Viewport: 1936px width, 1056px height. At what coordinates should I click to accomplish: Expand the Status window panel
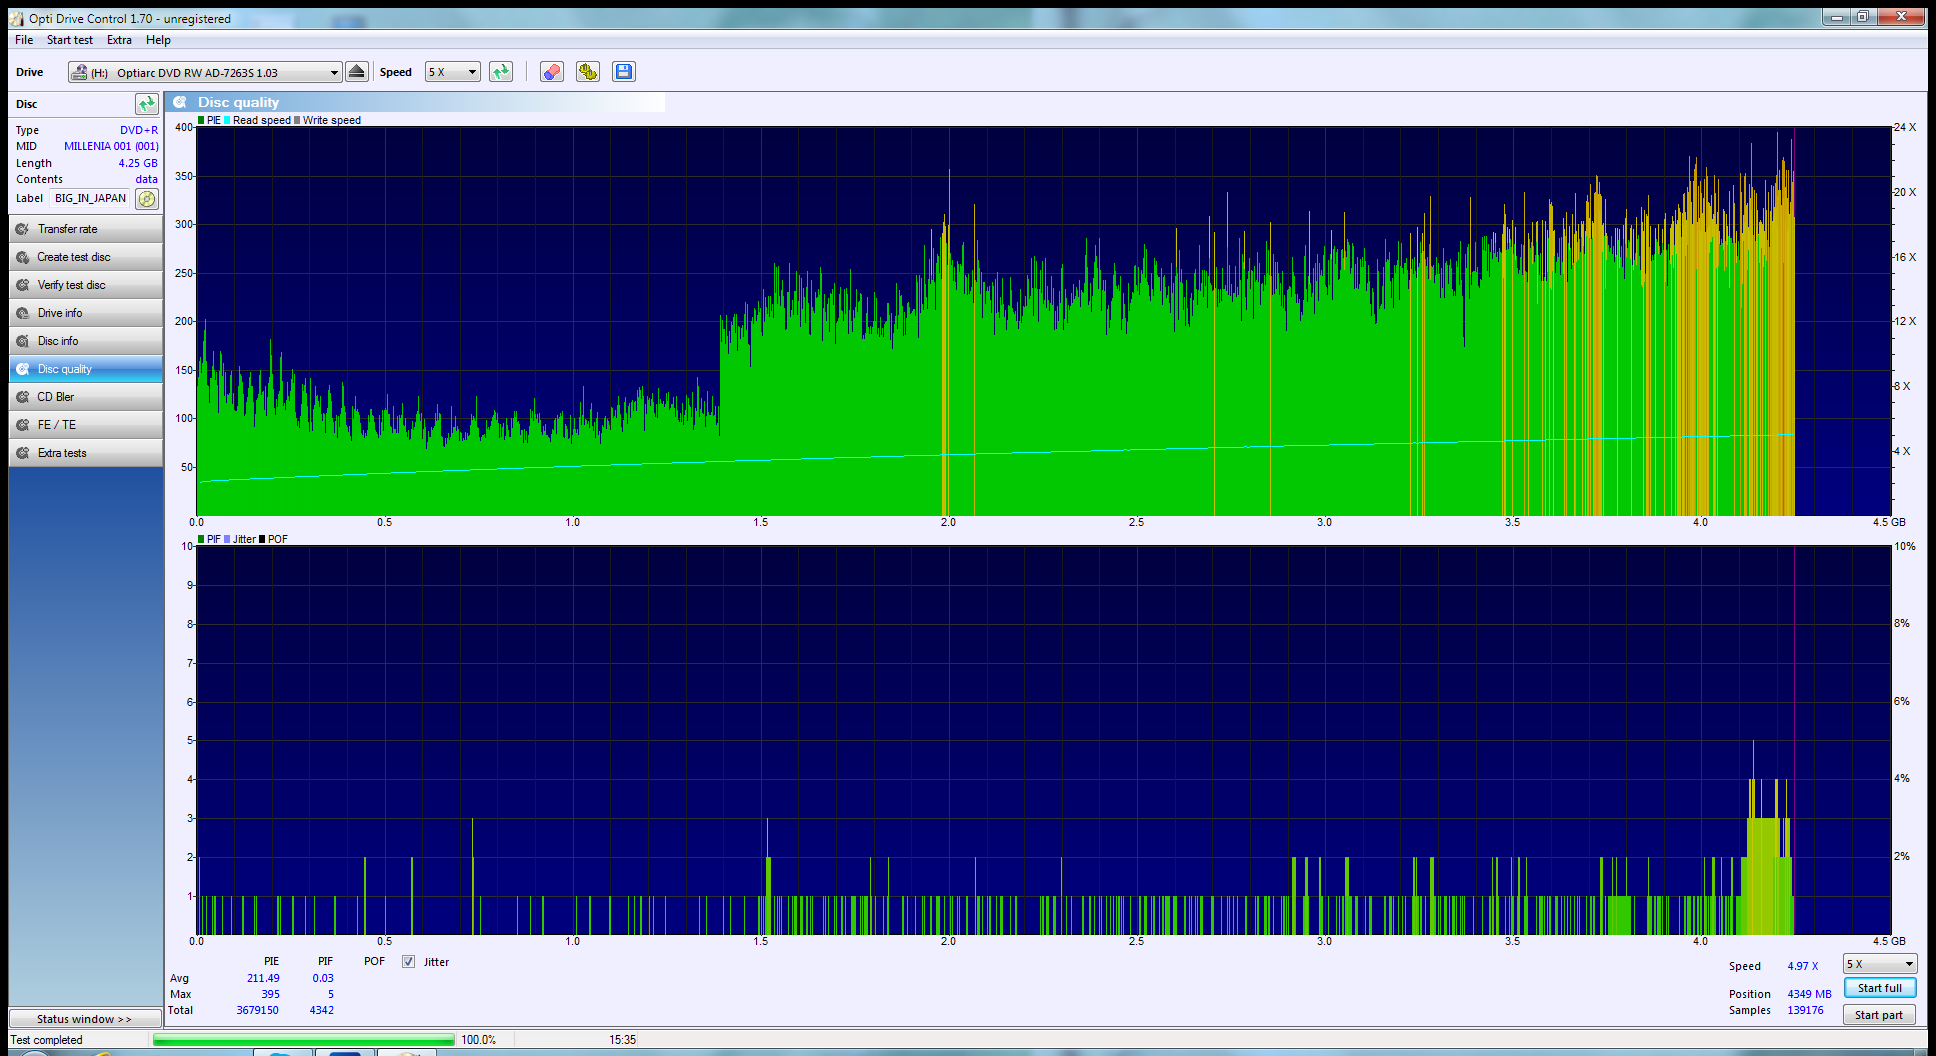pyautogui.click(x=85, y=1019)
